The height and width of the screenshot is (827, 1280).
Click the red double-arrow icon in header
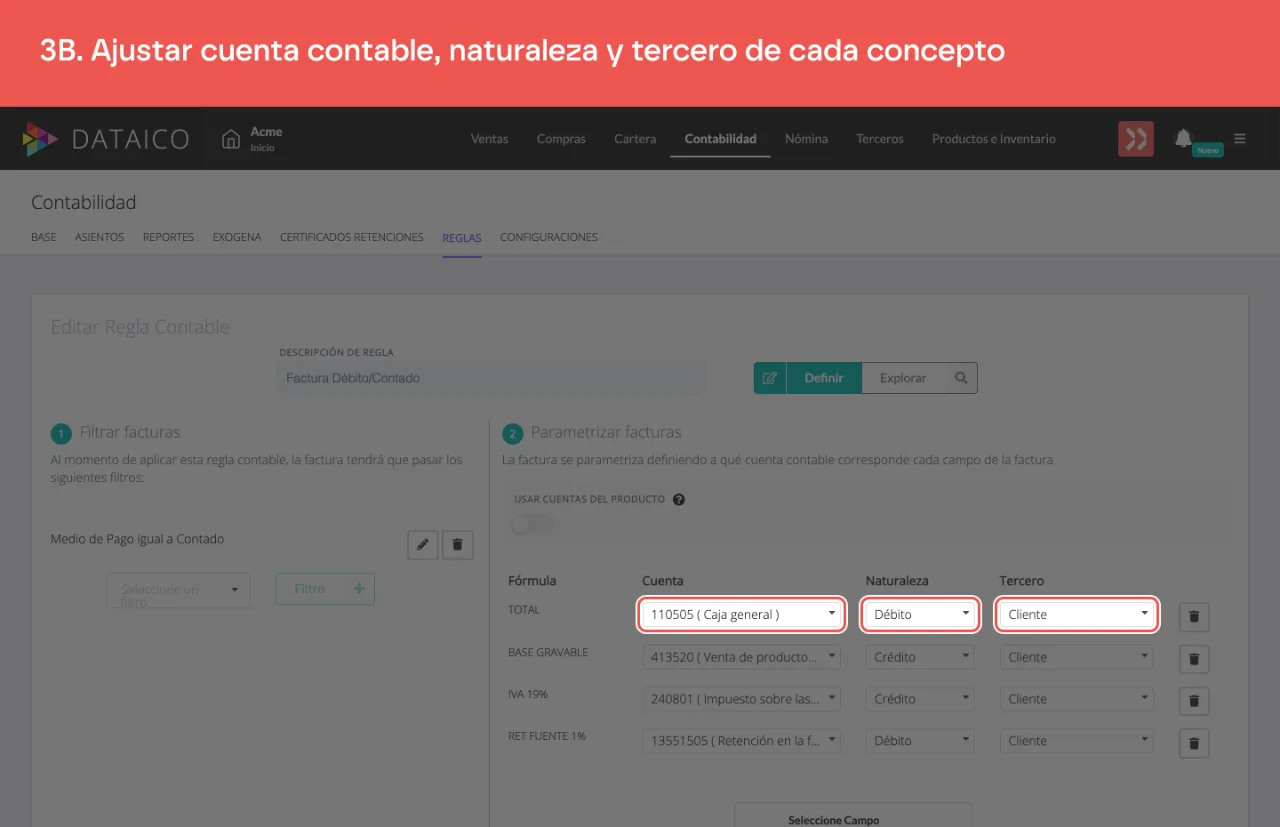coord(1136,139)
